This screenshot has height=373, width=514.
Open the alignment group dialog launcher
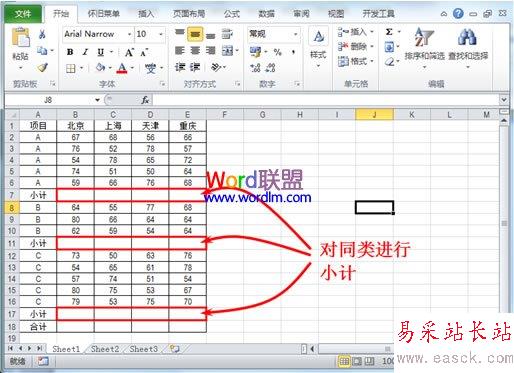tap(238, 84)
